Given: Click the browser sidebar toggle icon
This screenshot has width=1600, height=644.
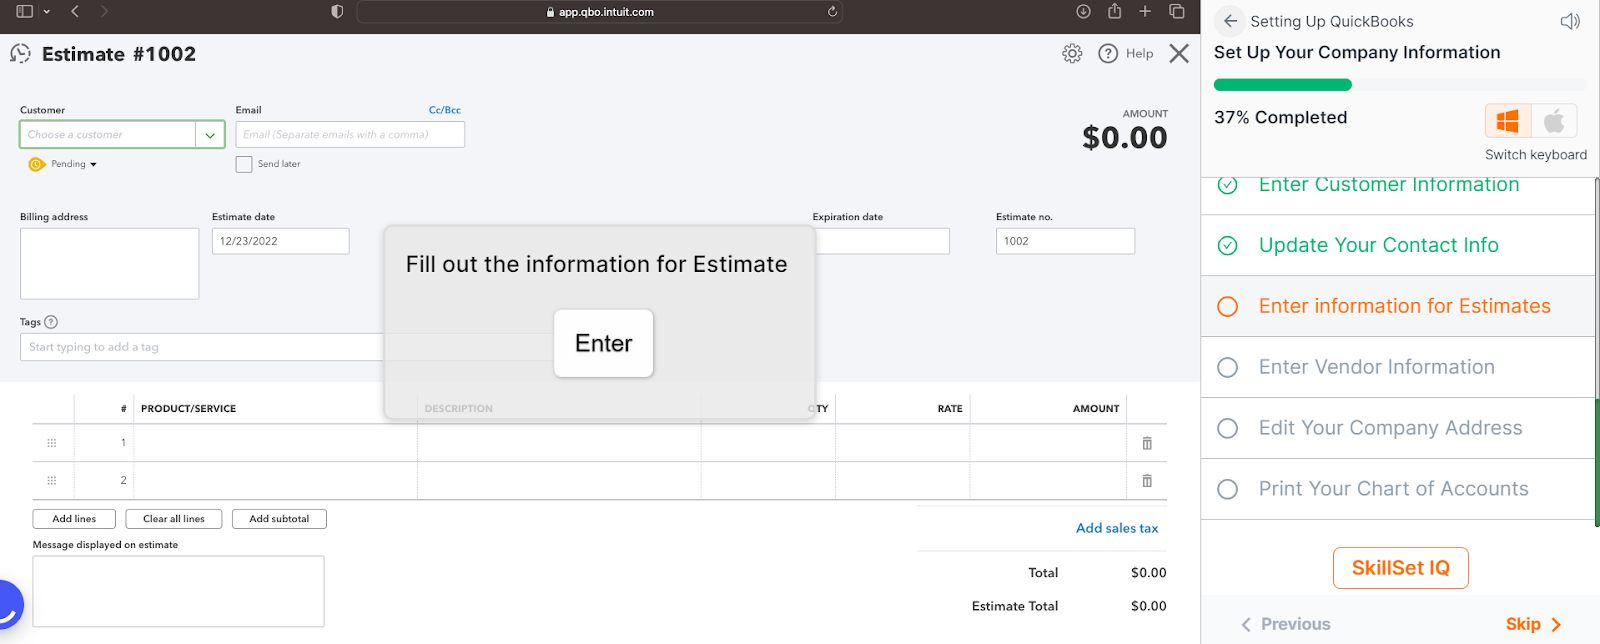Looking at the screenshot, I should (25, 11).
